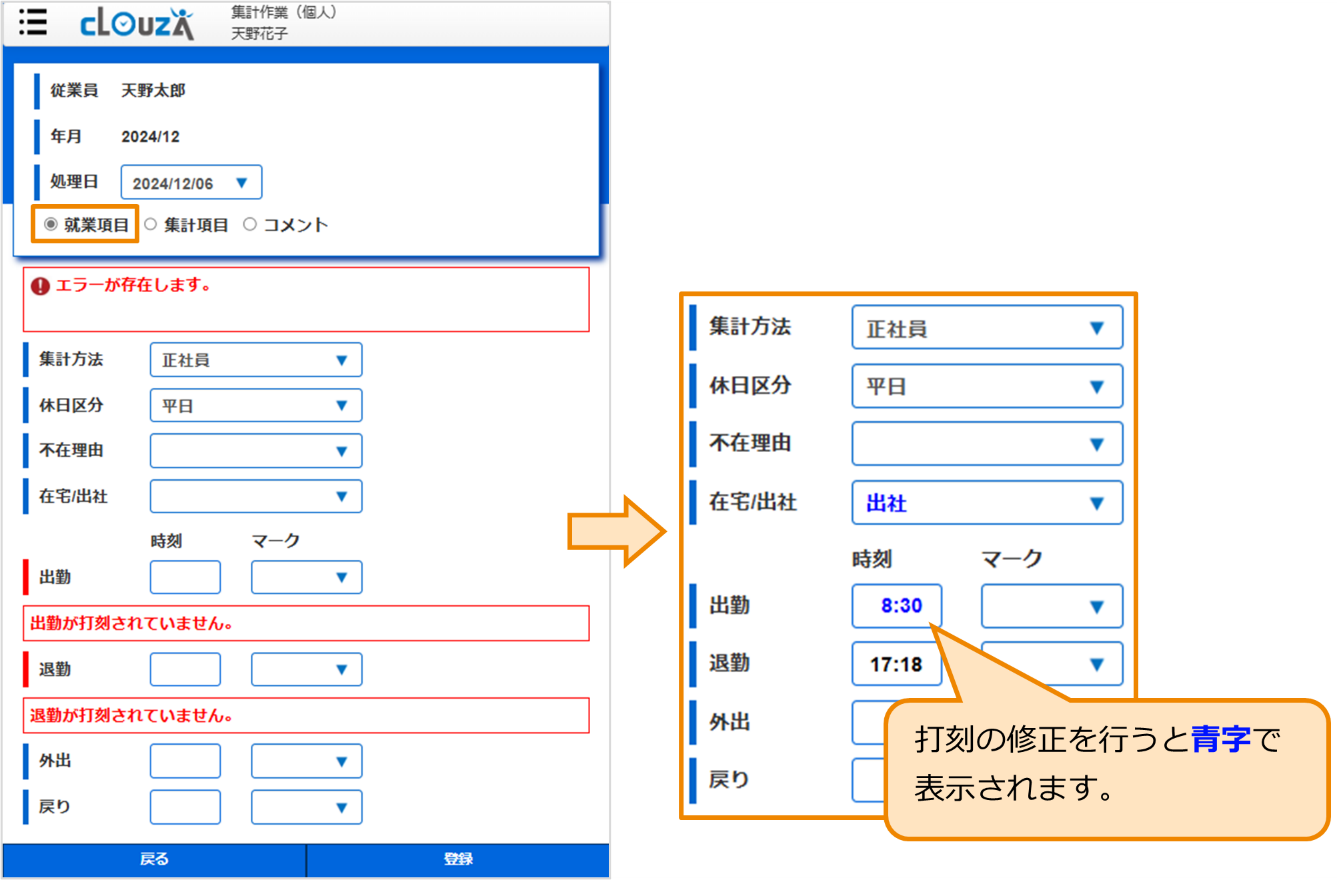Open the hamburger menu icon
The width and height of the screenshot is (1337, 880).
(32, 22)
